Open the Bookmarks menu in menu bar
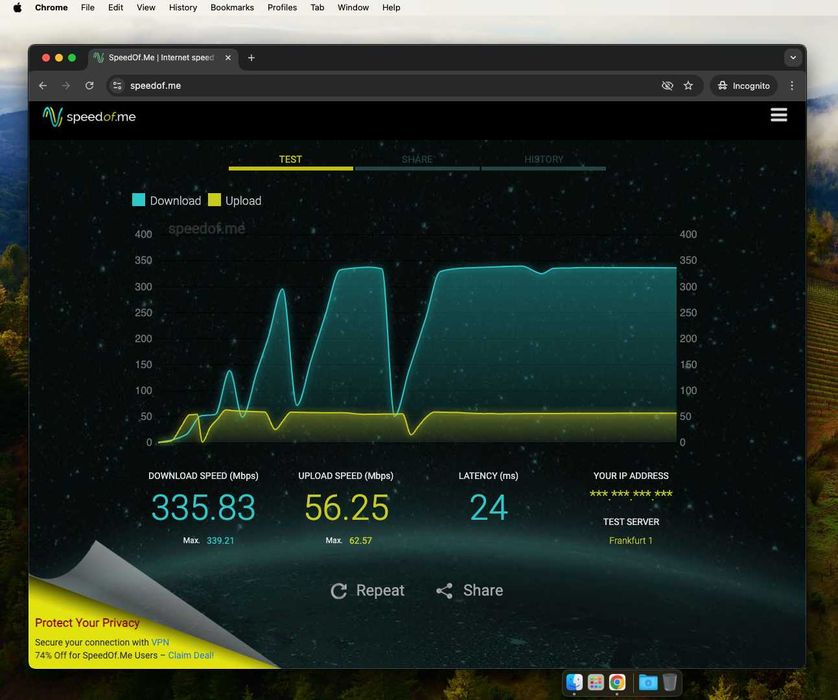The height and width of the screenshot is (700, 838). [x=232, y=7]
